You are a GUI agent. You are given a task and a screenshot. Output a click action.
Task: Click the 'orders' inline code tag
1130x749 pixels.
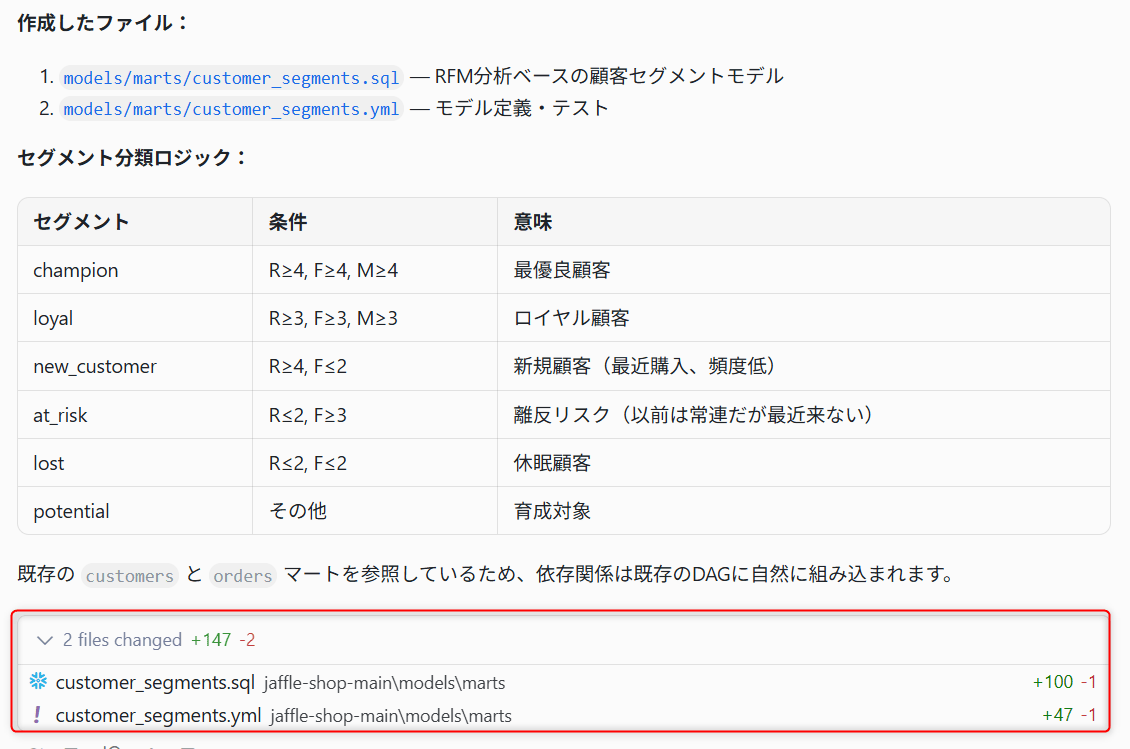click(x=243, y=575)
